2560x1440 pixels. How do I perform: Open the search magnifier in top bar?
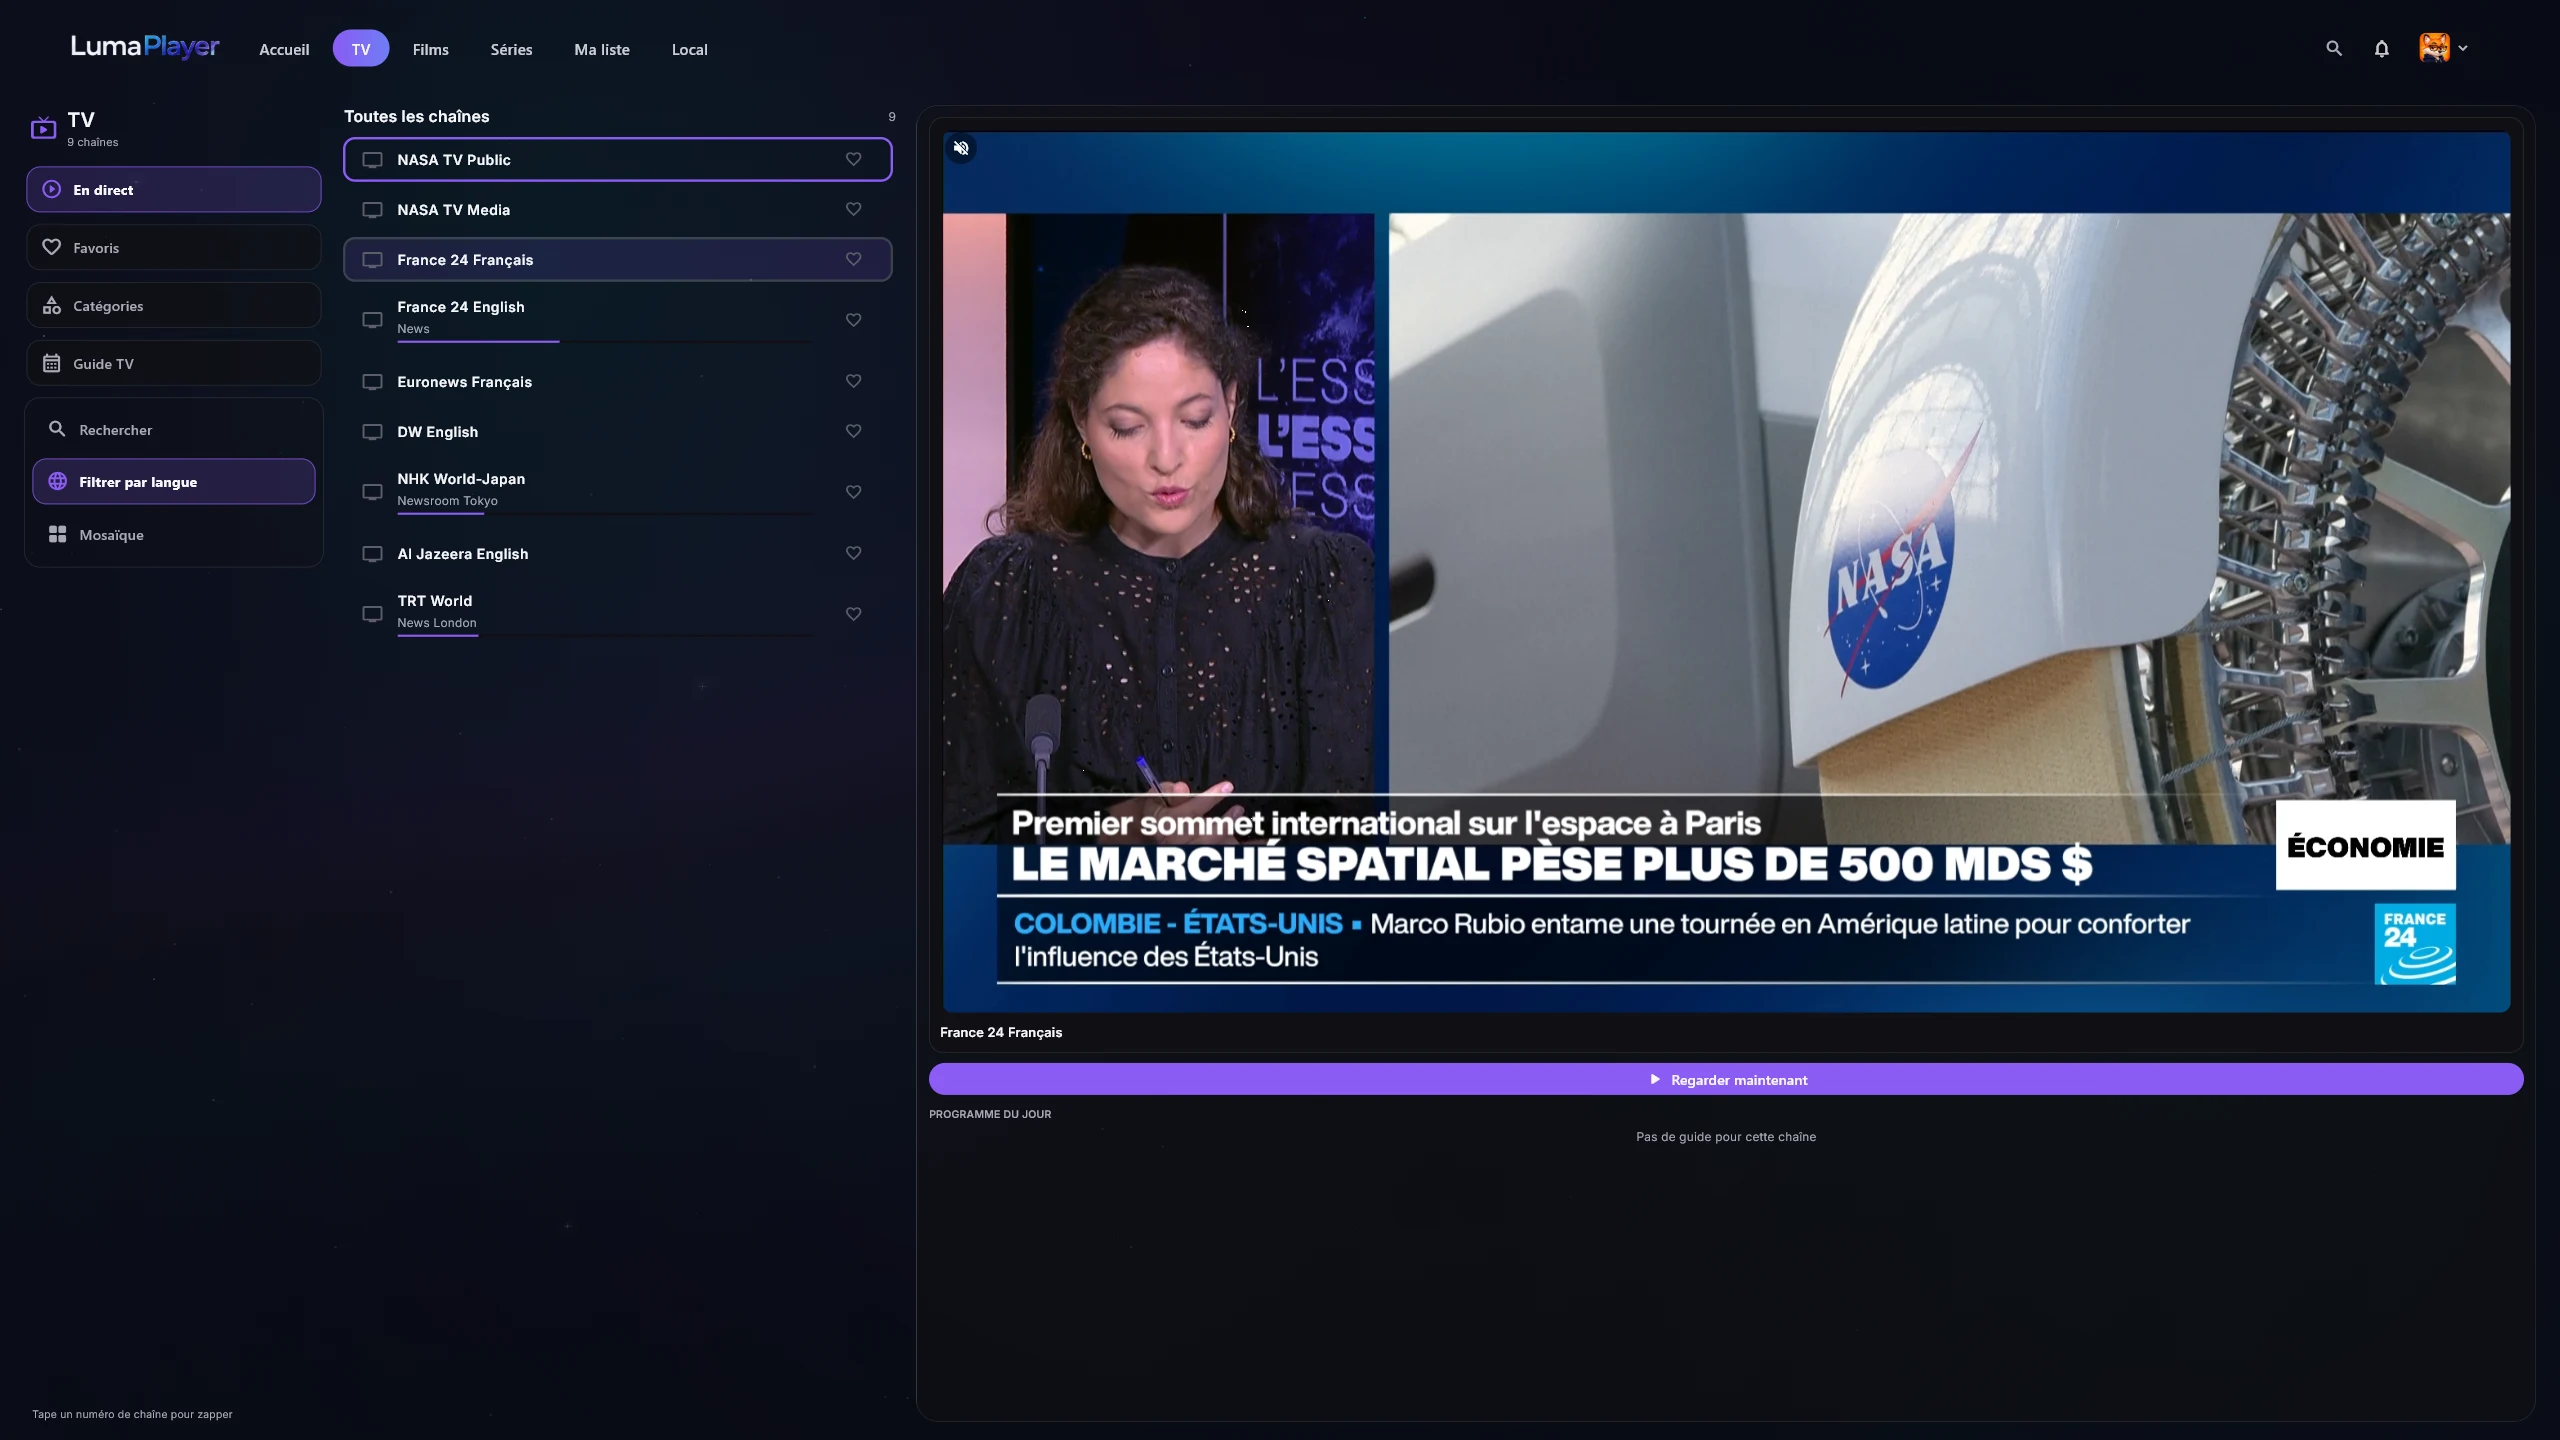click(2334, 48)
